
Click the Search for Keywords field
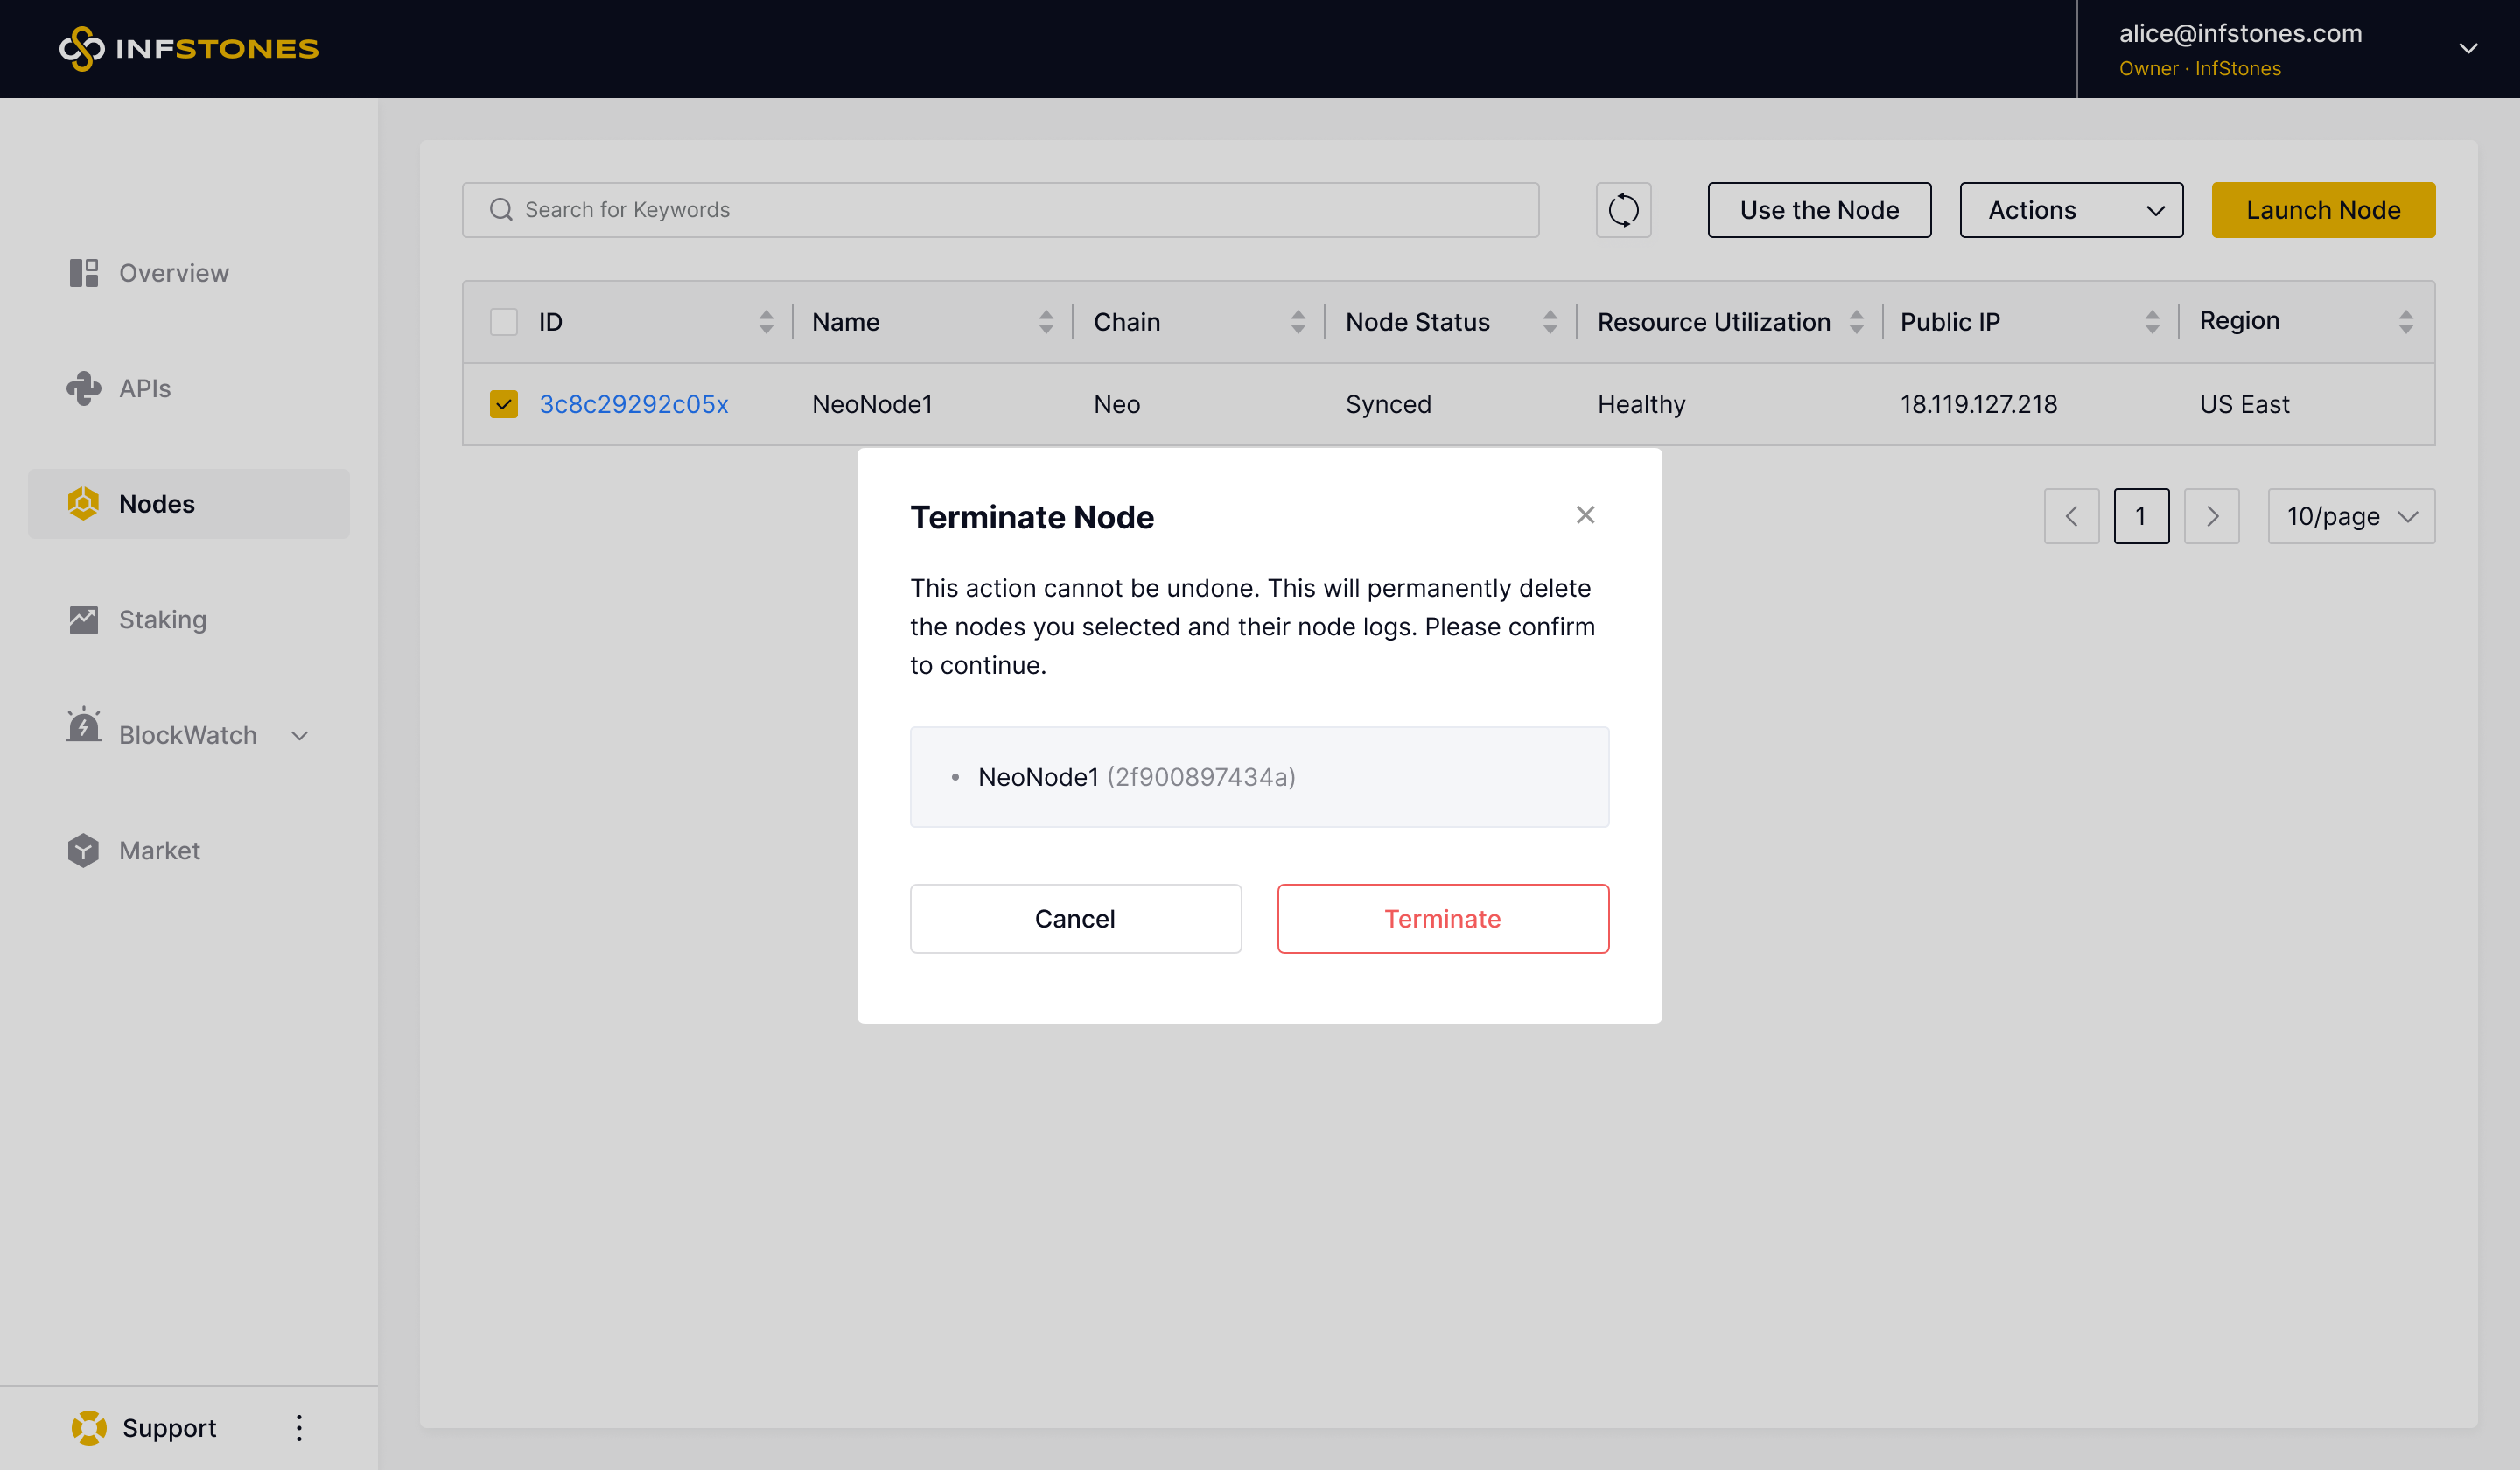(x=1000, y=210)
